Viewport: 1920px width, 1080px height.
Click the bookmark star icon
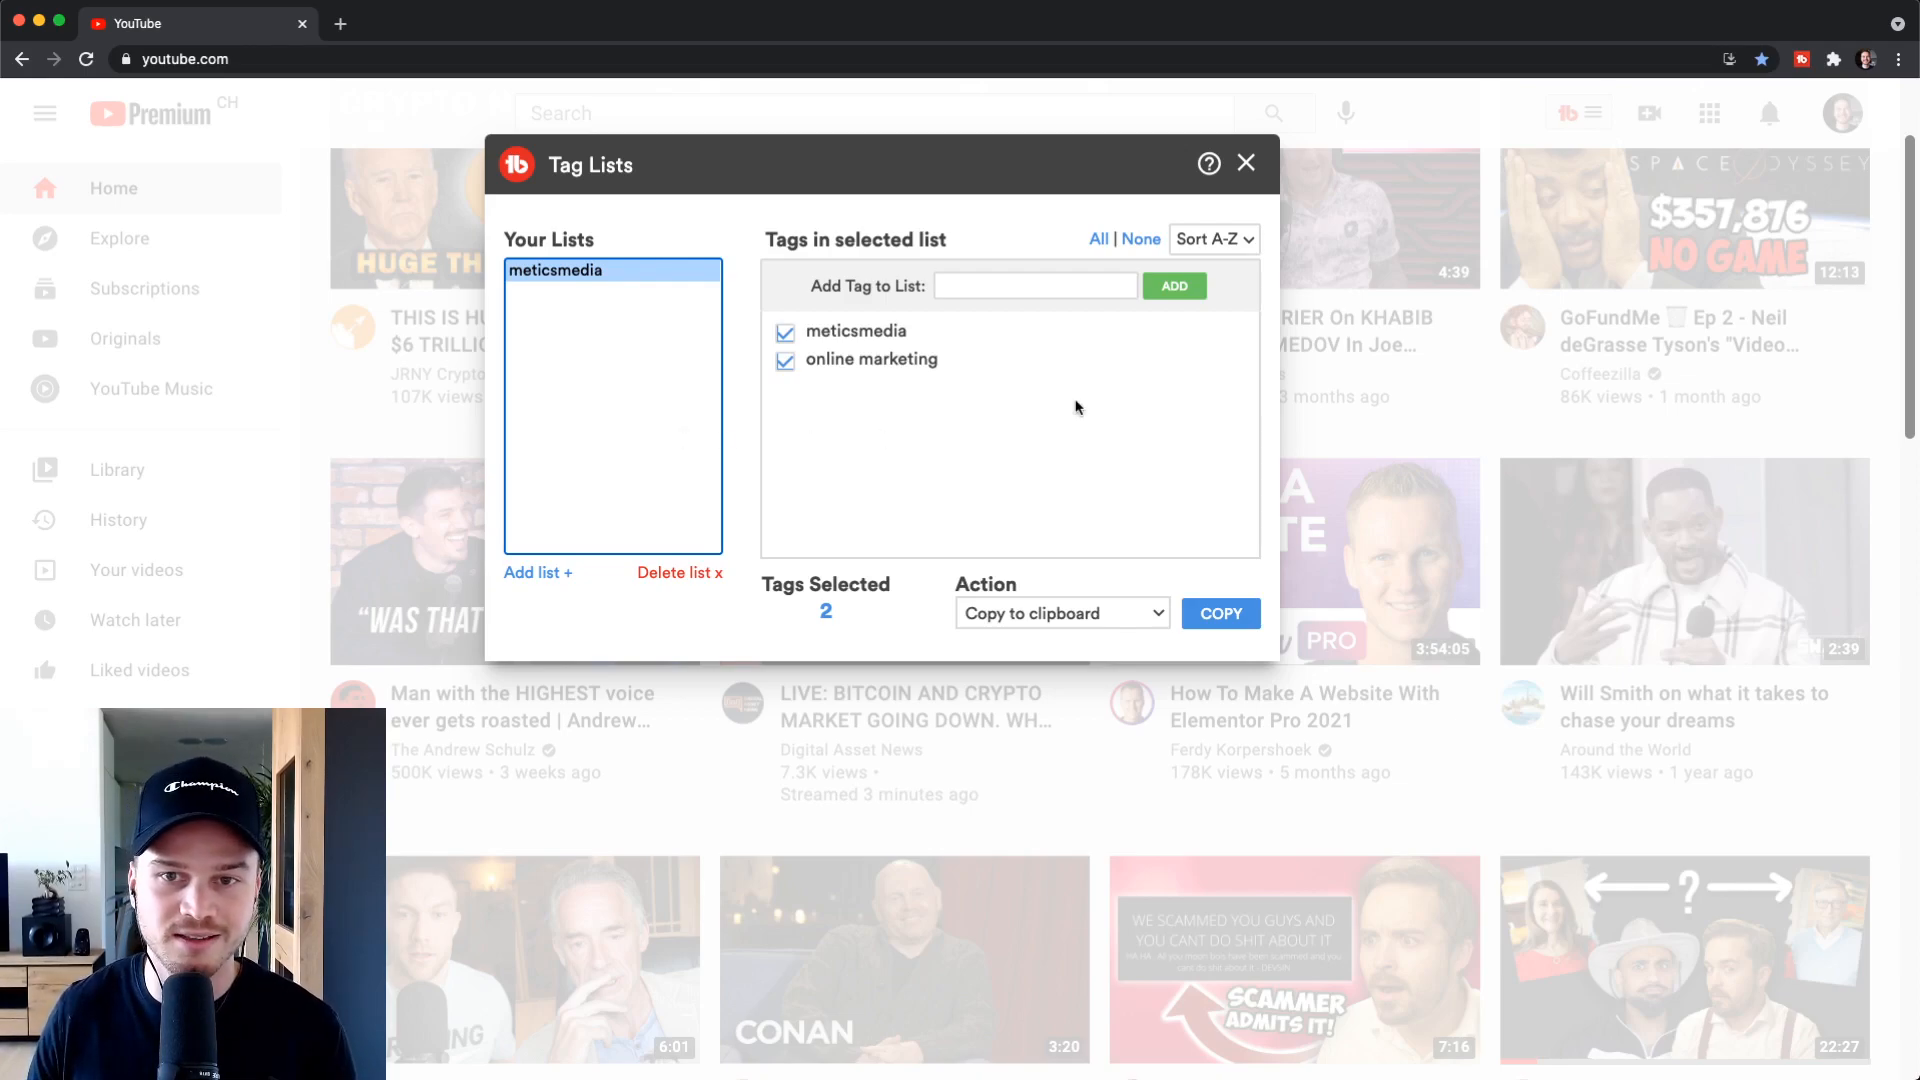pyautogui.click(x=1762, y=59)
